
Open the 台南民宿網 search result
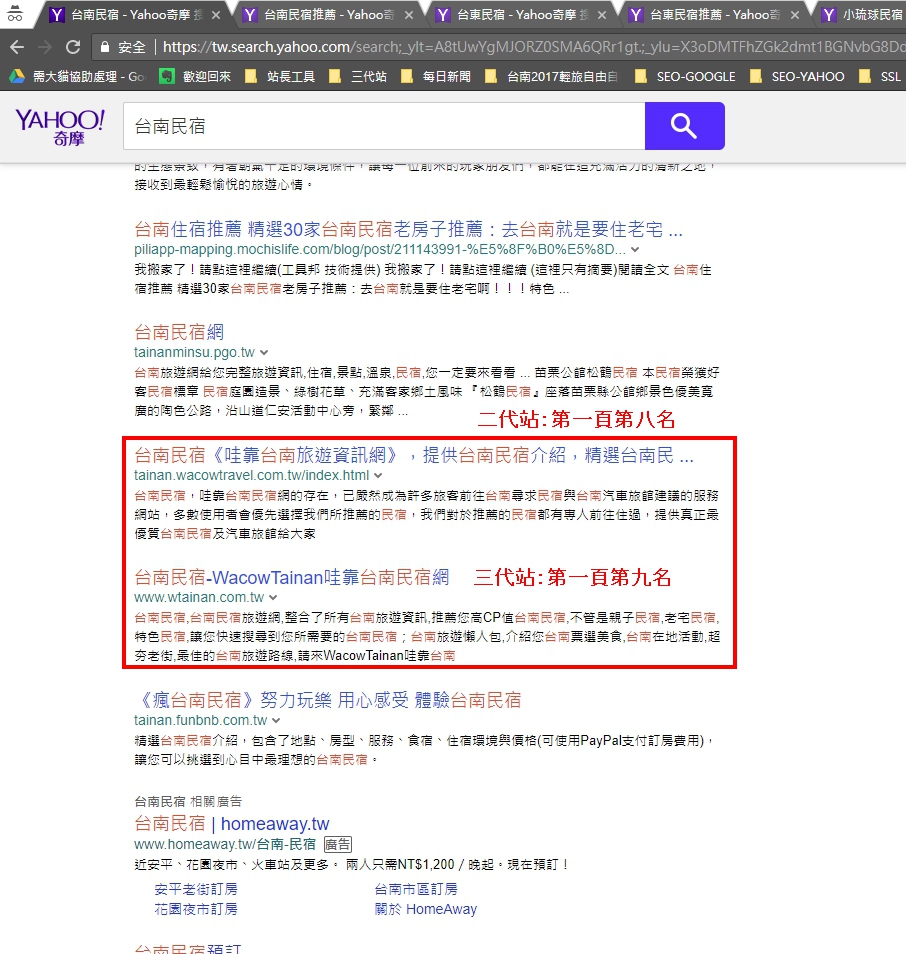[x=179, y=332]
